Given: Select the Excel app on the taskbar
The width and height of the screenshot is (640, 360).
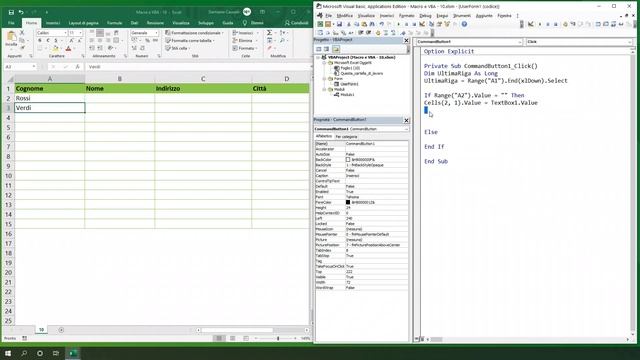Looking at the screenshot, I should click(73, 353).
